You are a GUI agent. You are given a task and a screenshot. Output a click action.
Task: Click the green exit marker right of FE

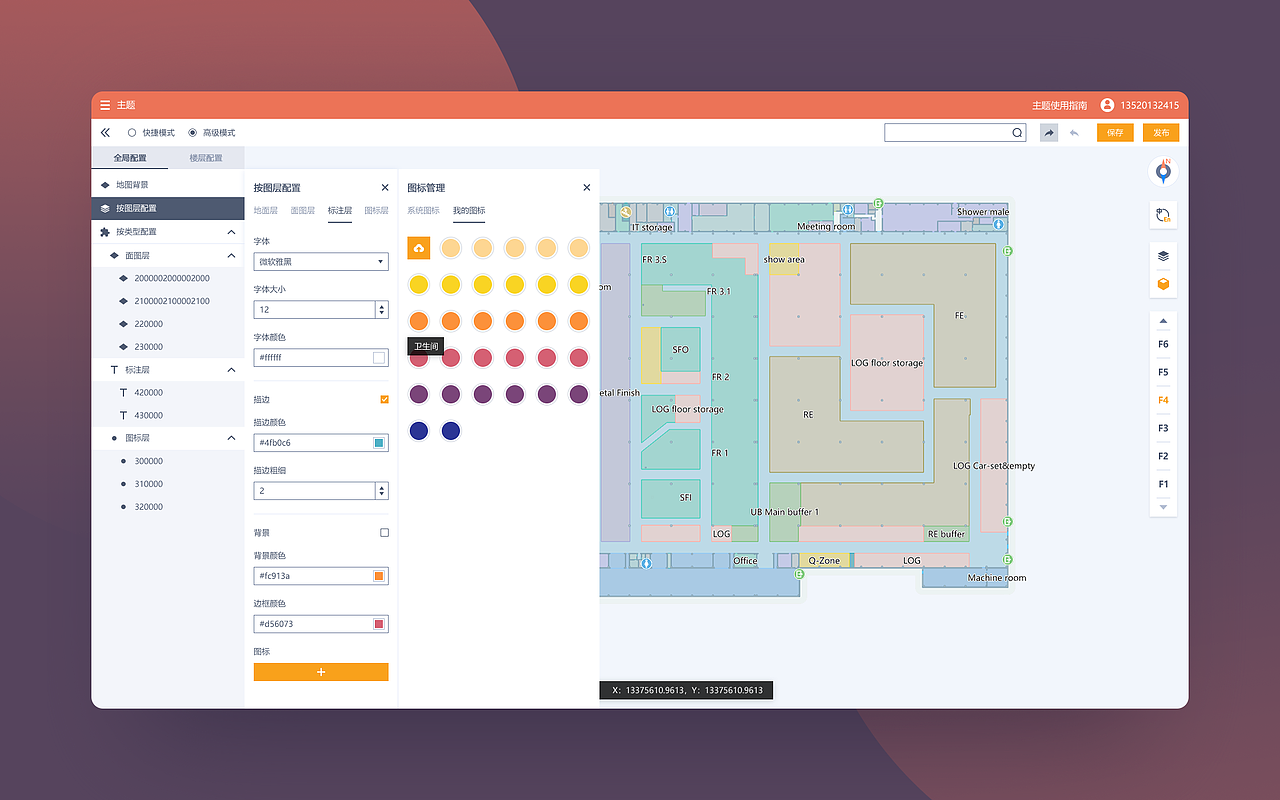(x=1008, y=251)
